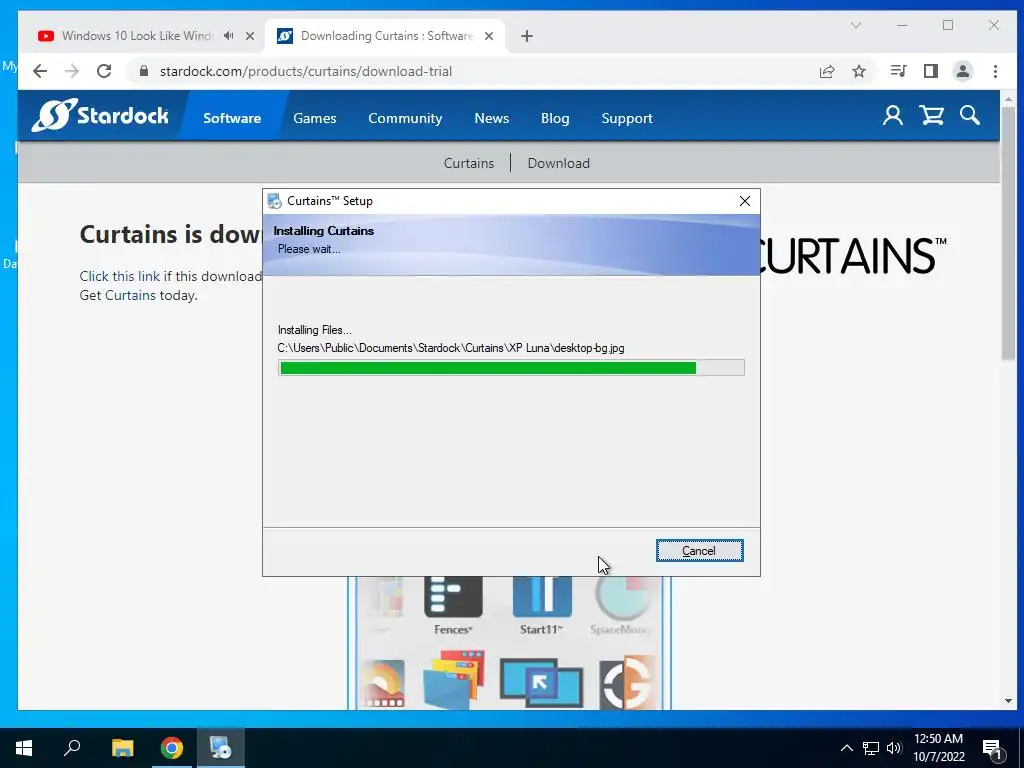This screenshot has height=768, width=1024.
Task: Open the Software menu on Stardock
Action: pyautogui.click(x=232, y=118)
